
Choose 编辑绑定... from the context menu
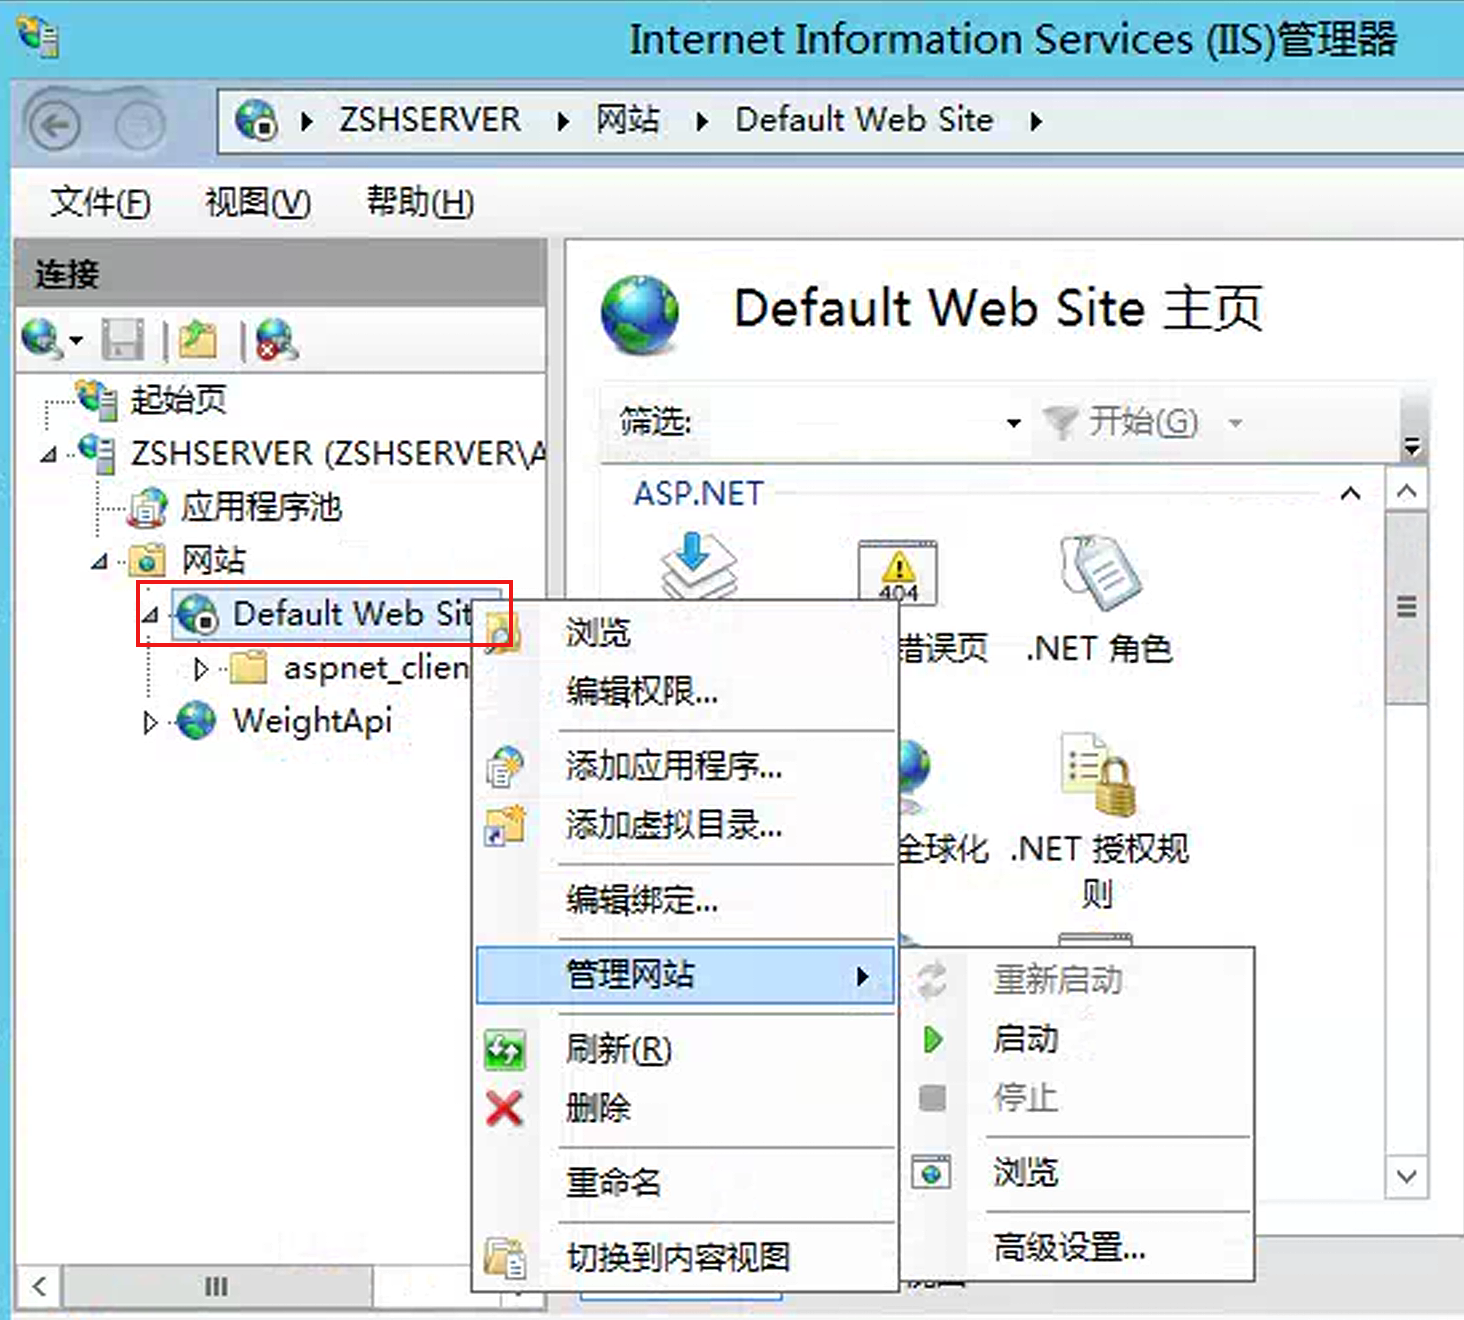[686, 900]
